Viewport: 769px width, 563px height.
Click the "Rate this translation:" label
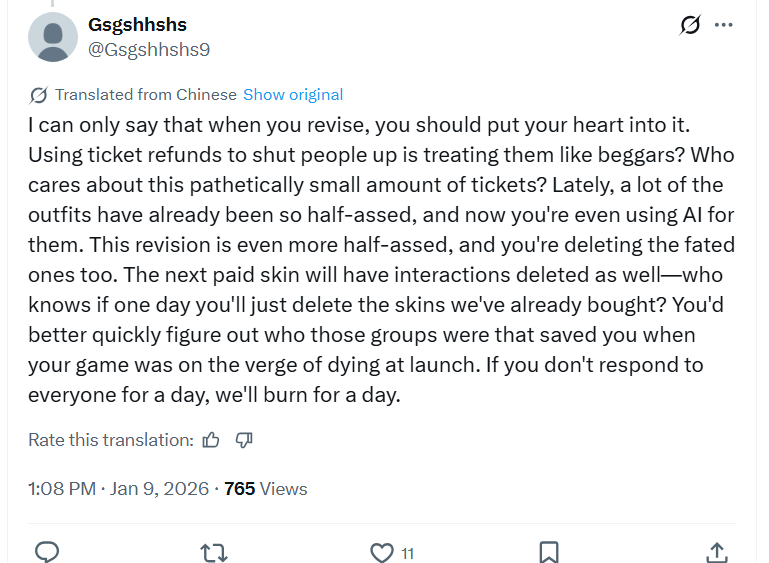[x=110, y=439]
